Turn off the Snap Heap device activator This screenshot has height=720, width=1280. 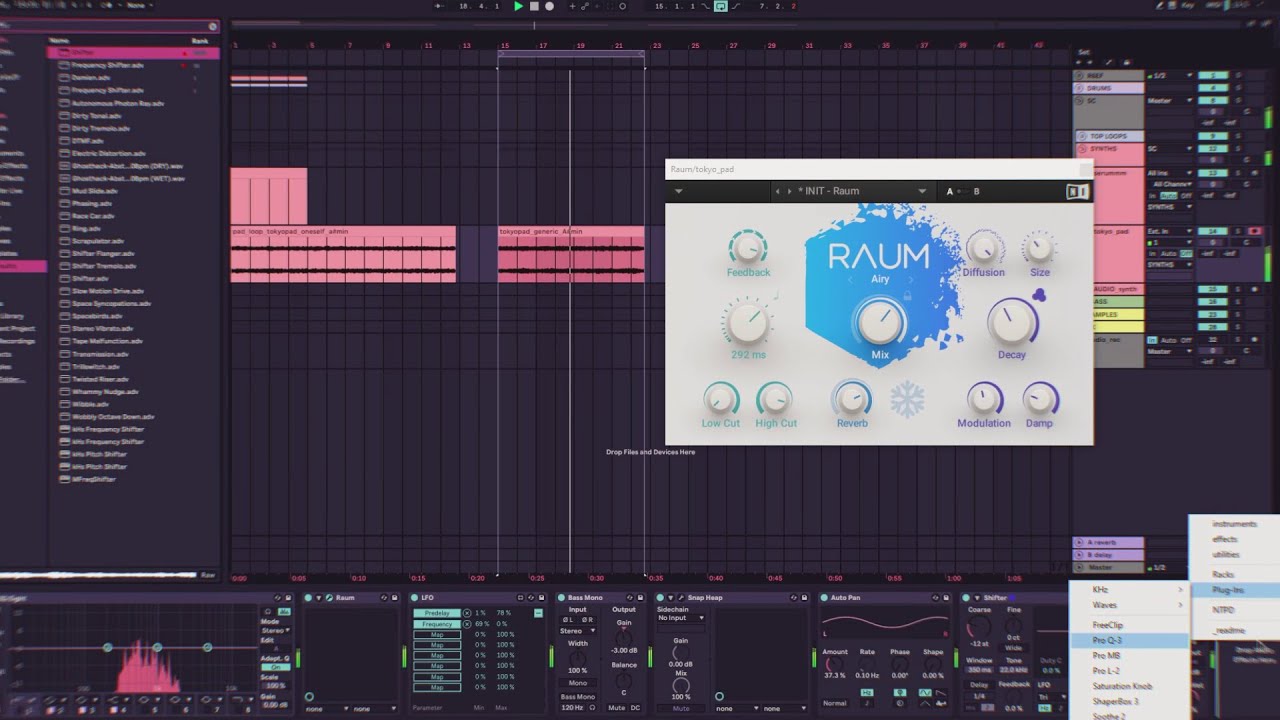pos(660,598)
